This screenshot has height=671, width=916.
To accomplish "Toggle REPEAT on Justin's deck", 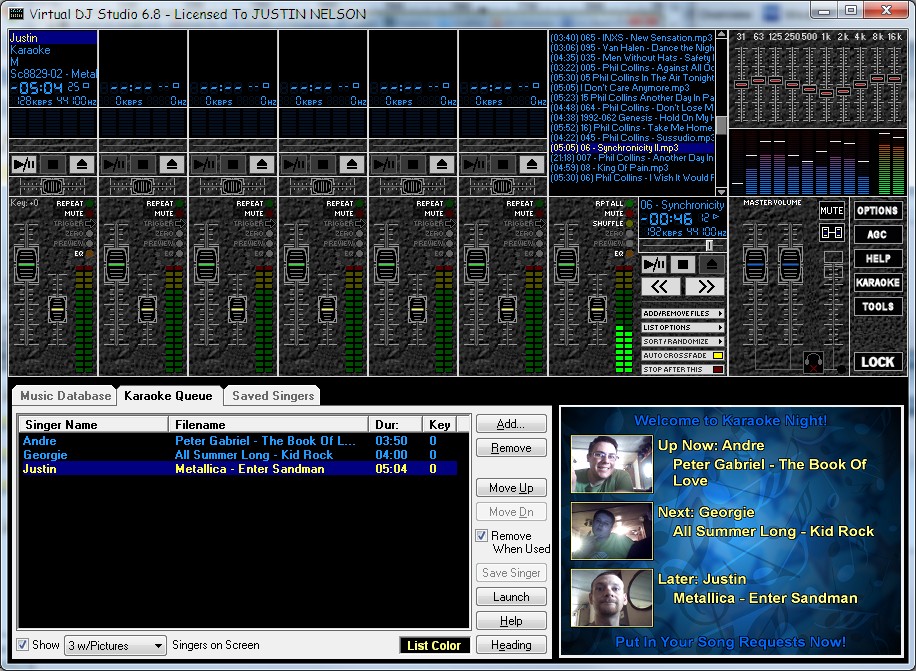I will (75, 204).
